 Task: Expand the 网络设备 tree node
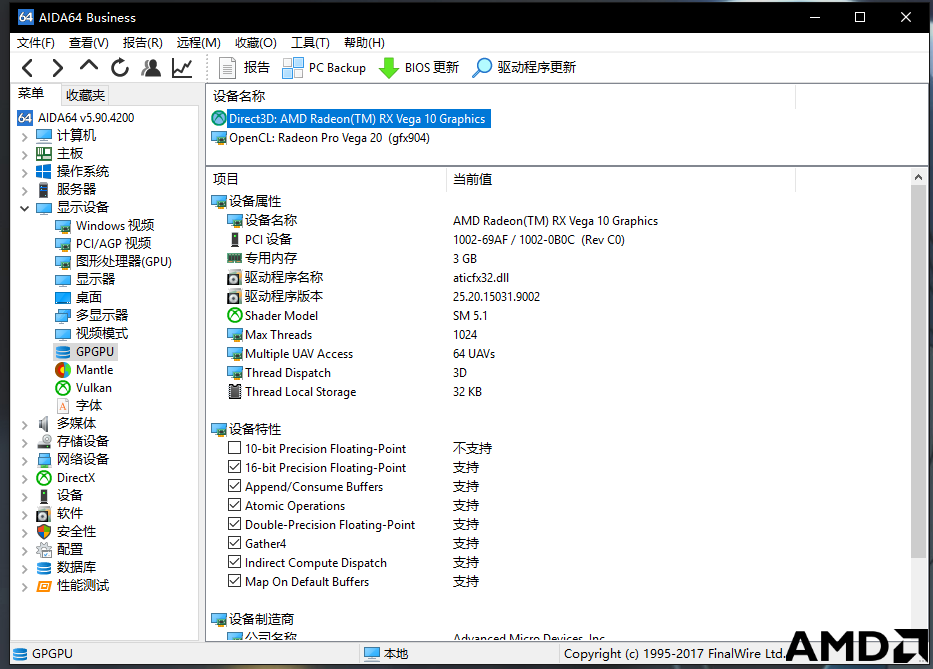click(x=24, y=460)
